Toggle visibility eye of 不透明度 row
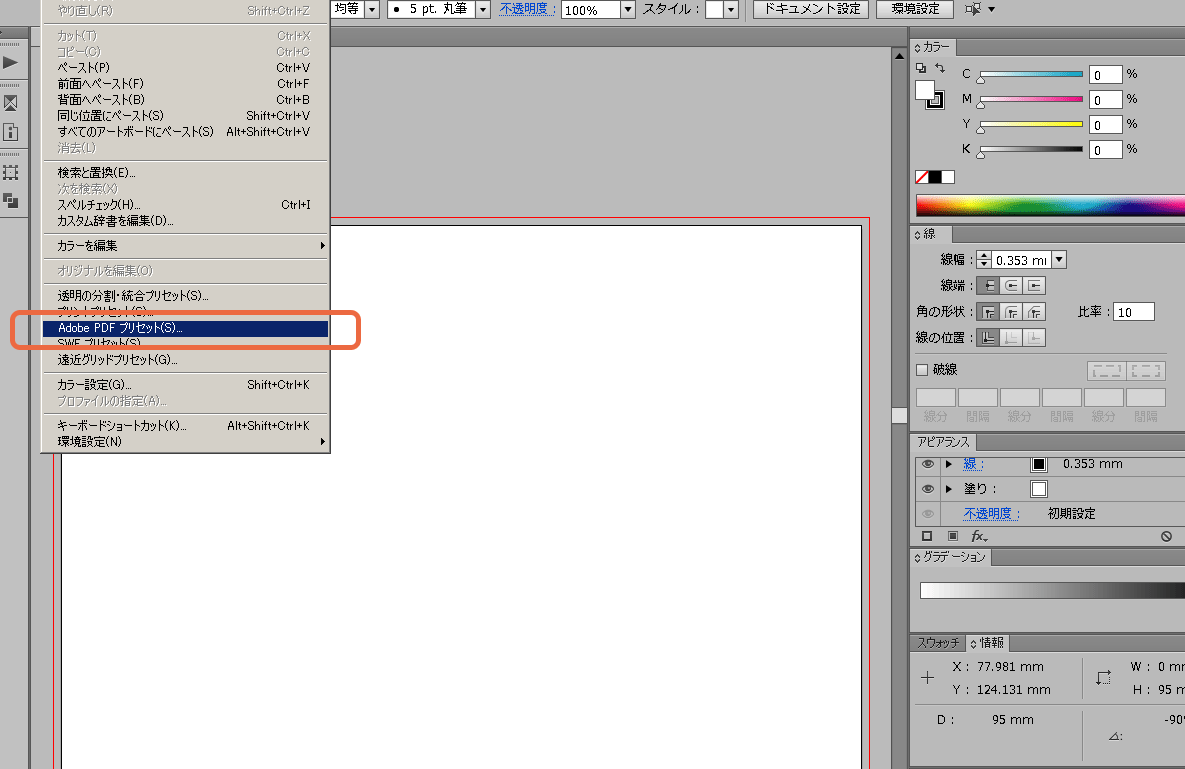The width and height of the screenshot is (1185, 769). click(928, 514)
